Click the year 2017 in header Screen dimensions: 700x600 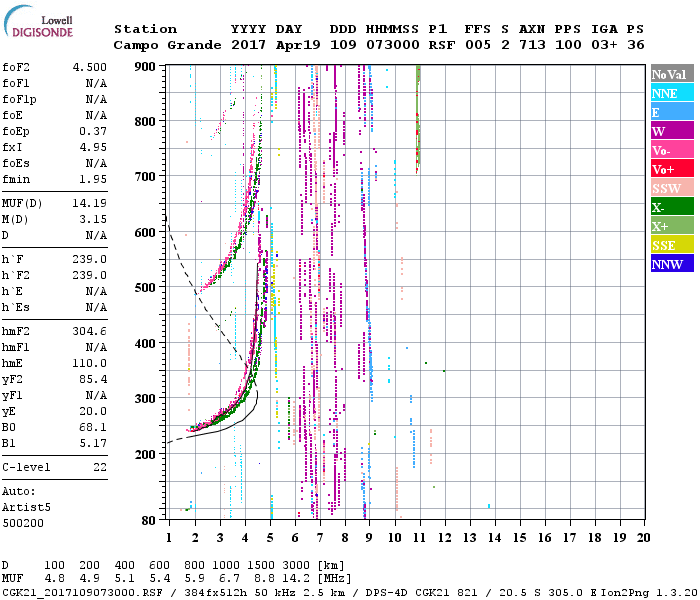[249, 45]
